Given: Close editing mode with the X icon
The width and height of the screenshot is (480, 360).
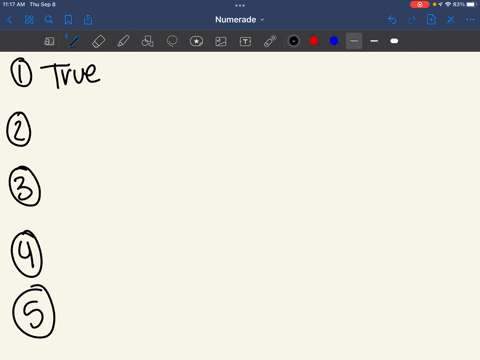Looking at the screenshot, I should [x=451, y=20].
